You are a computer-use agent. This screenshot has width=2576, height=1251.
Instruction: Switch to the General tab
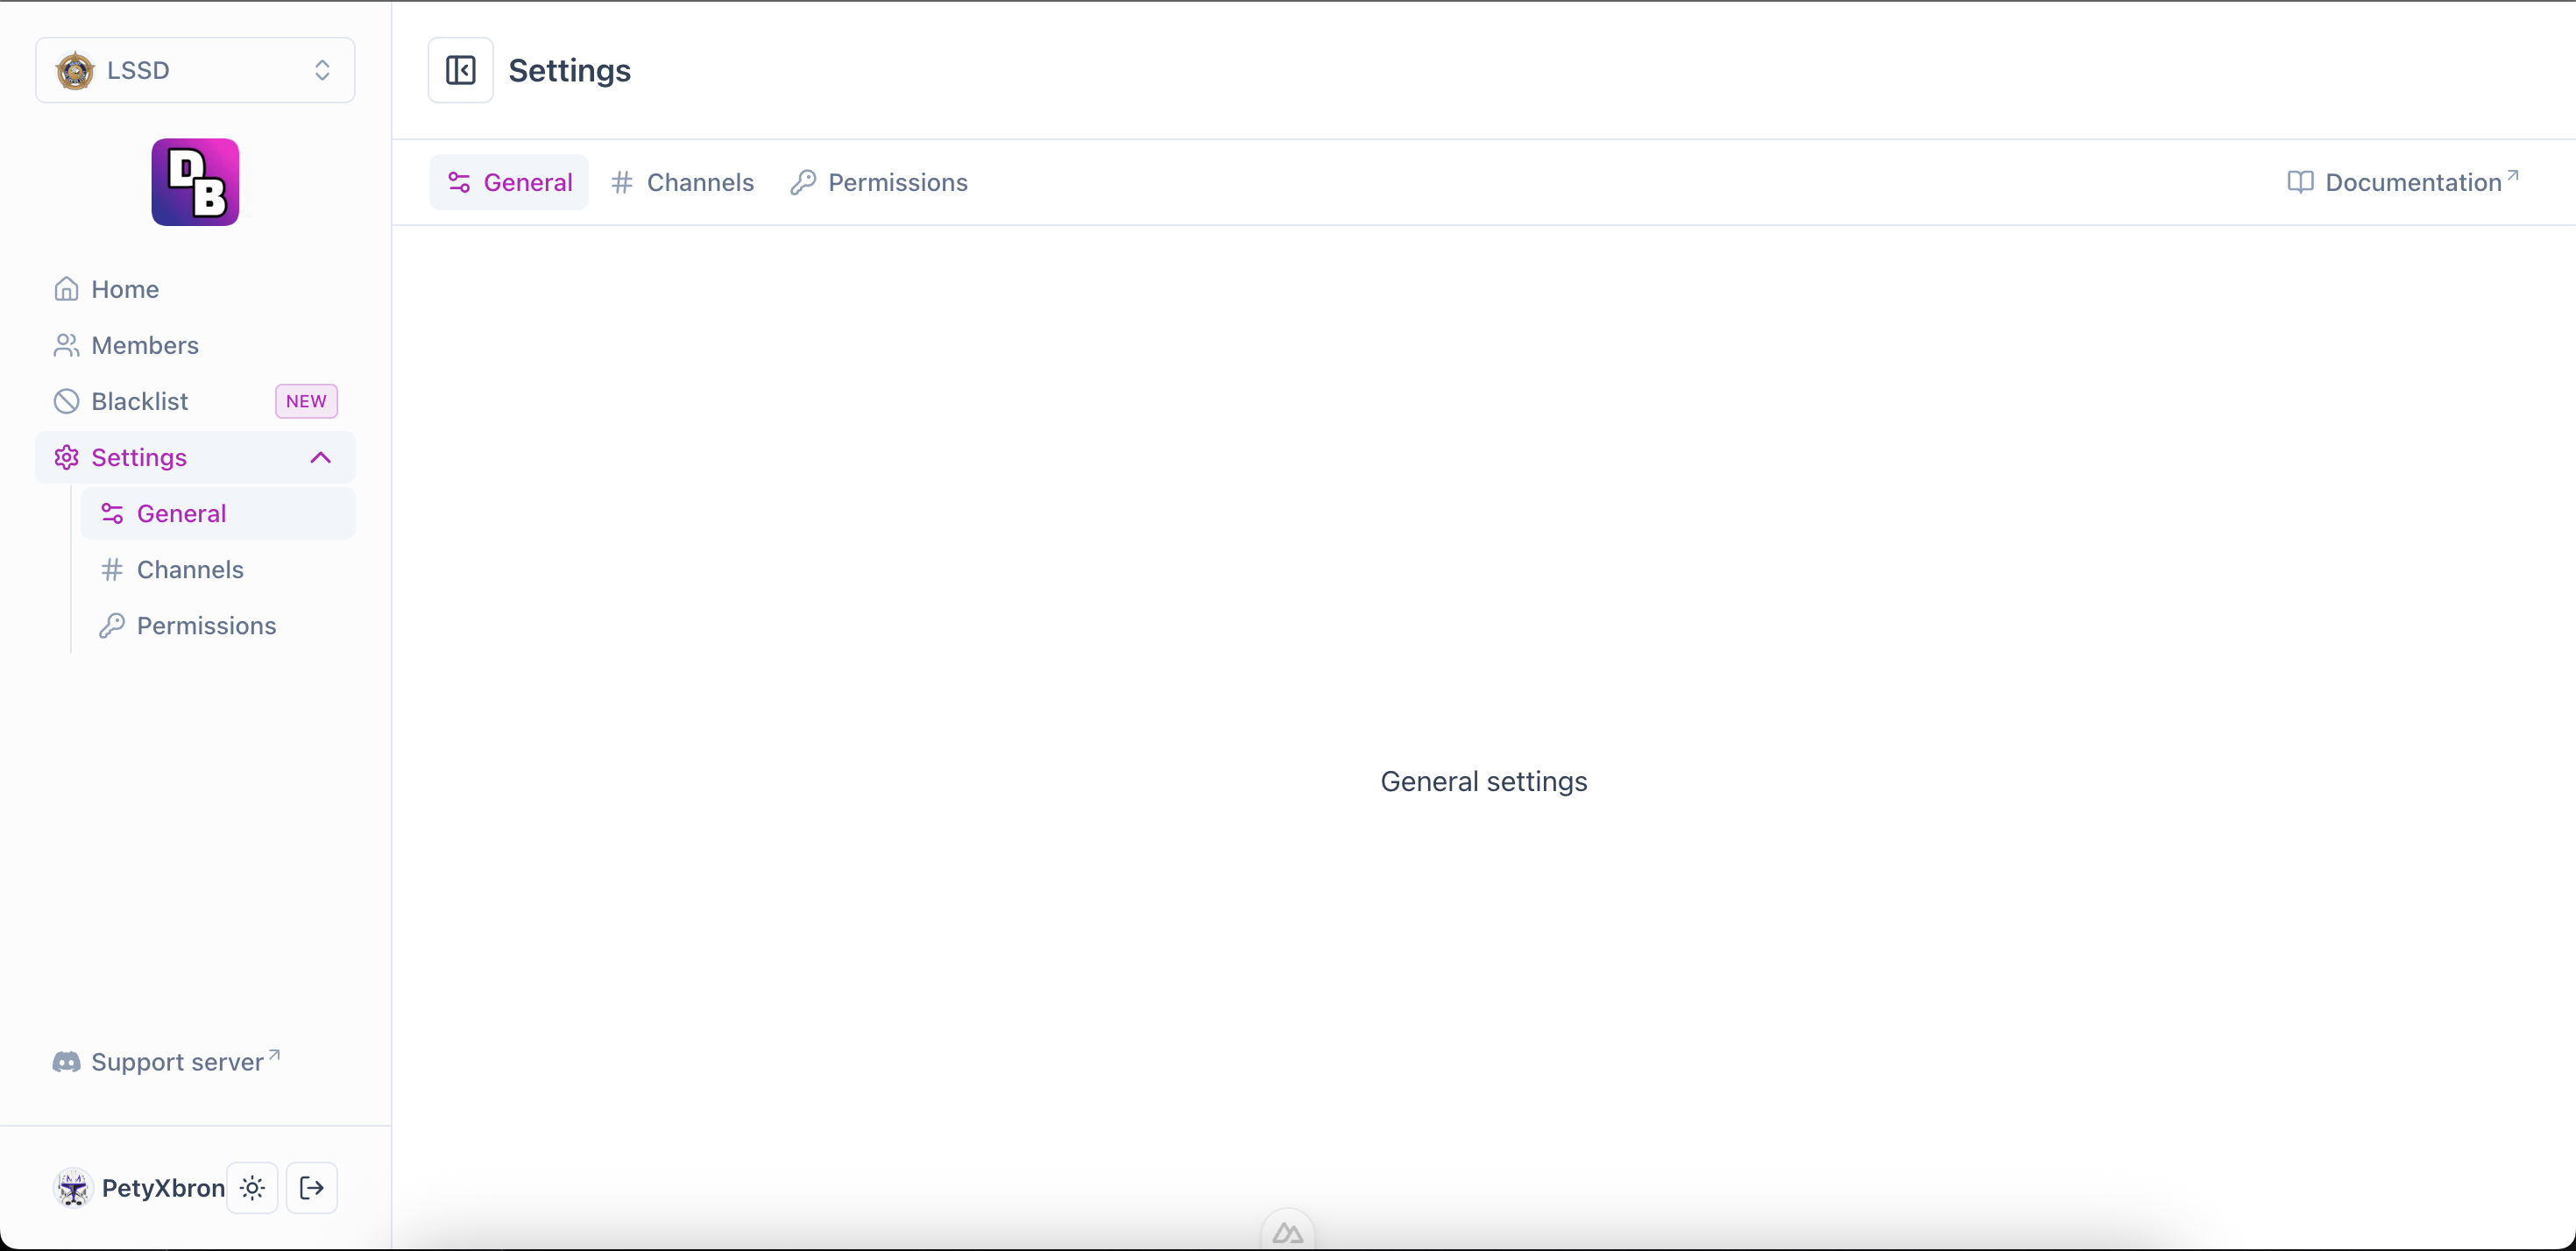tap(509, 182)
